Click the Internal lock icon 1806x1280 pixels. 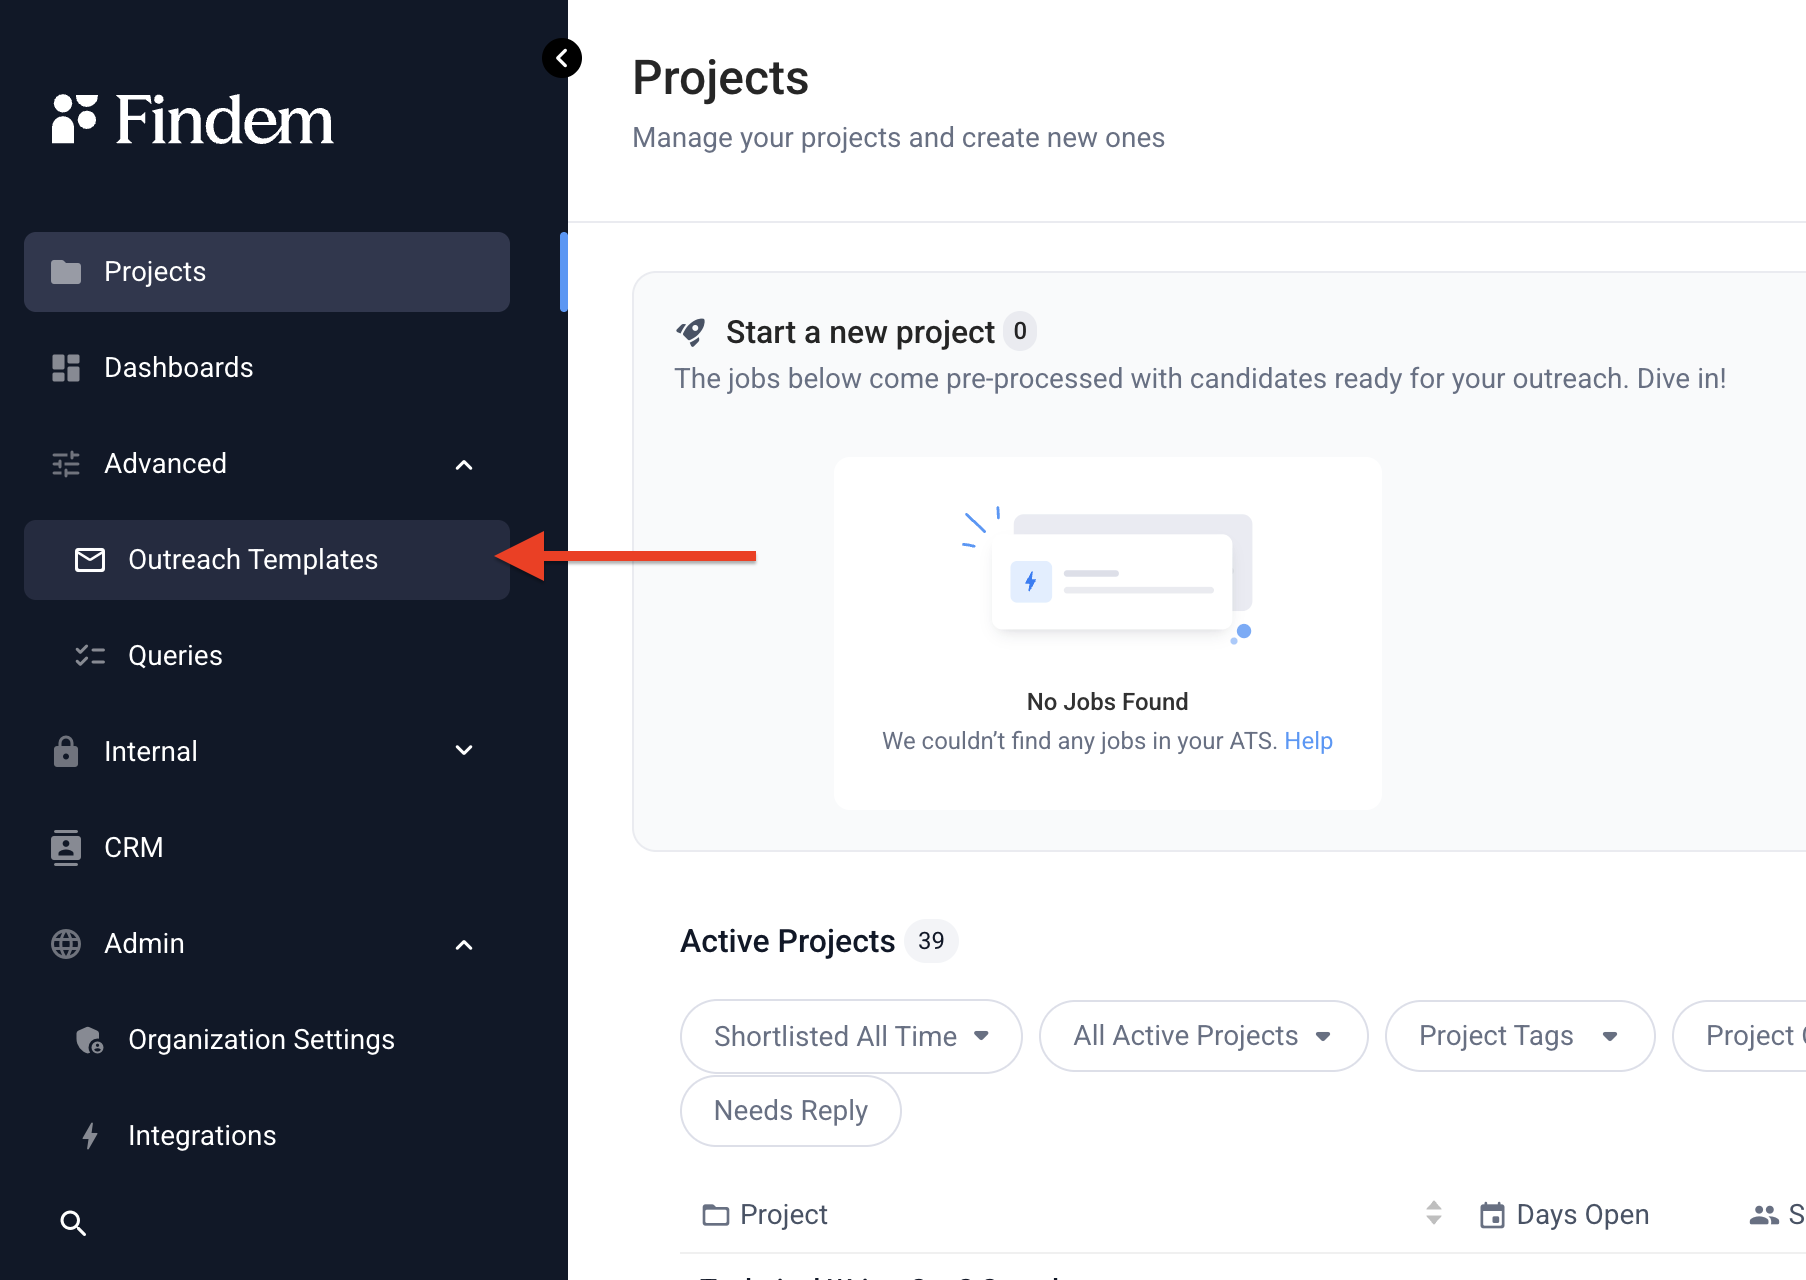[66, 751]
